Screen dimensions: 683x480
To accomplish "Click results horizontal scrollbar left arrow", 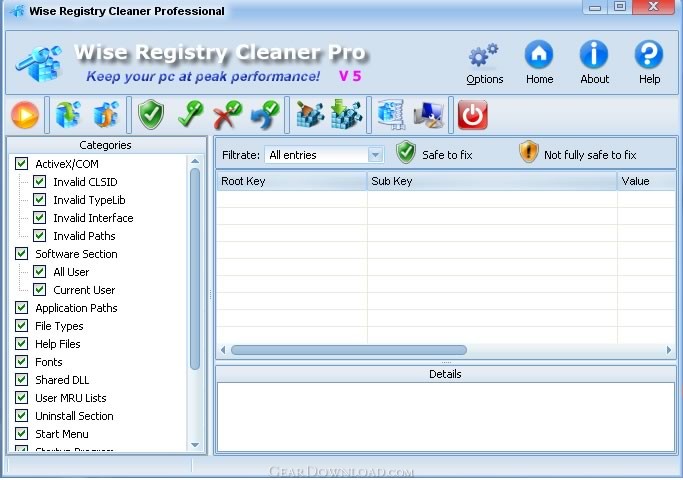I will coord(223,350).
